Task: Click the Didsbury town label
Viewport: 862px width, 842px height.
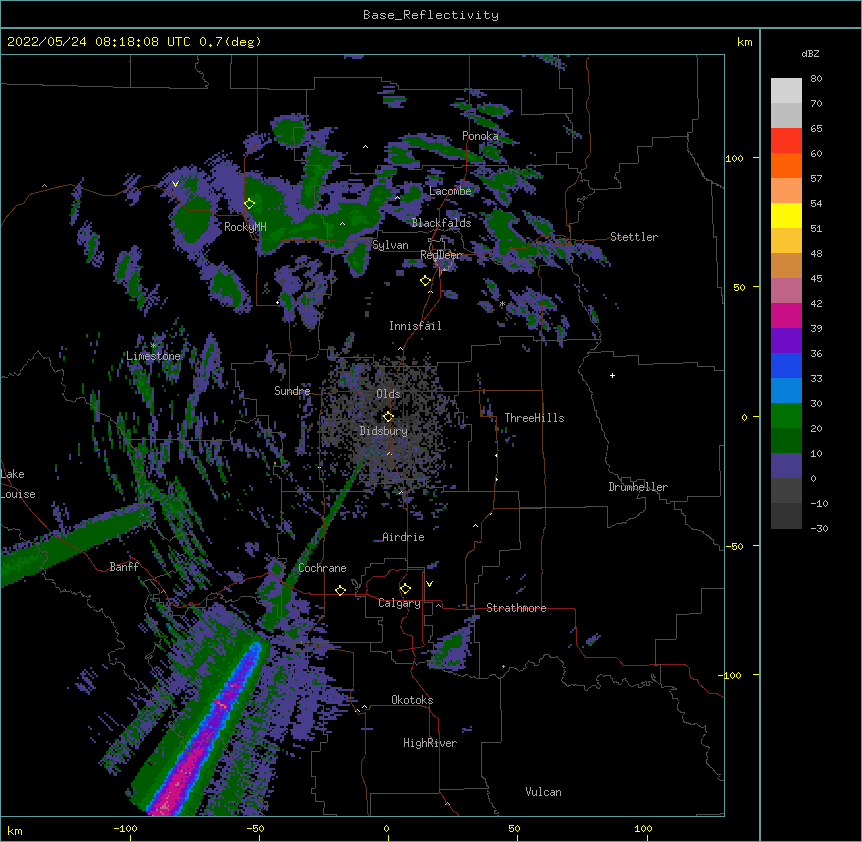Action: [384, 431]
